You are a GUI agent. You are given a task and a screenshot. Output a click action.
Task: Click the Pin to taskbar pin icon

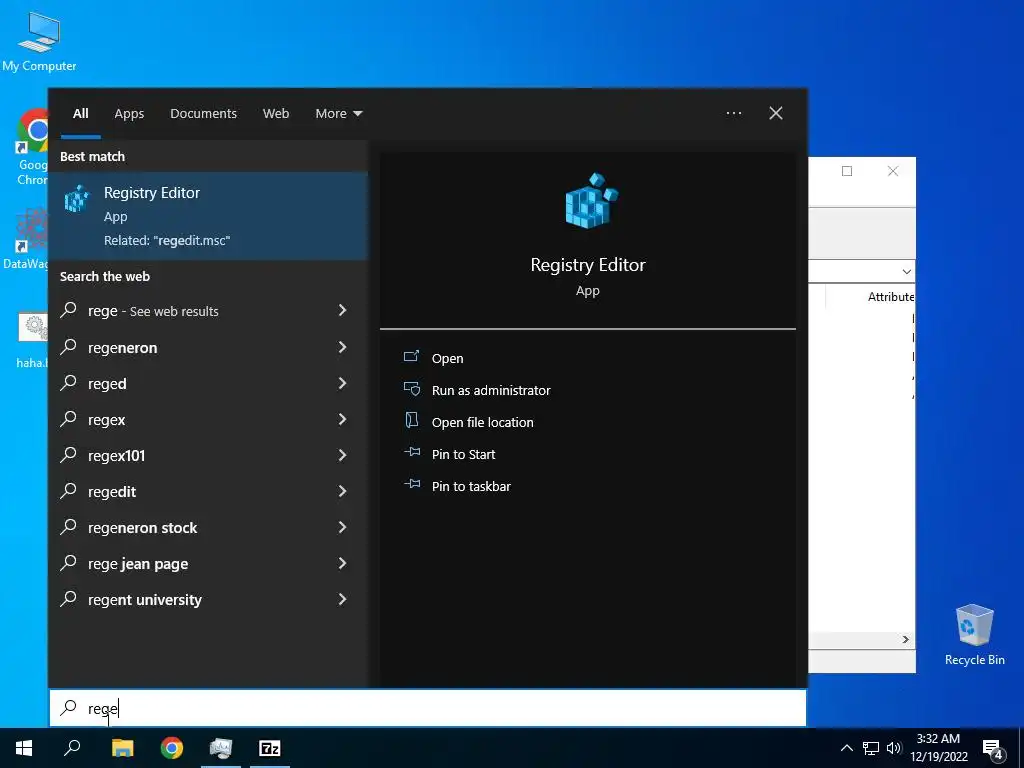411,485
